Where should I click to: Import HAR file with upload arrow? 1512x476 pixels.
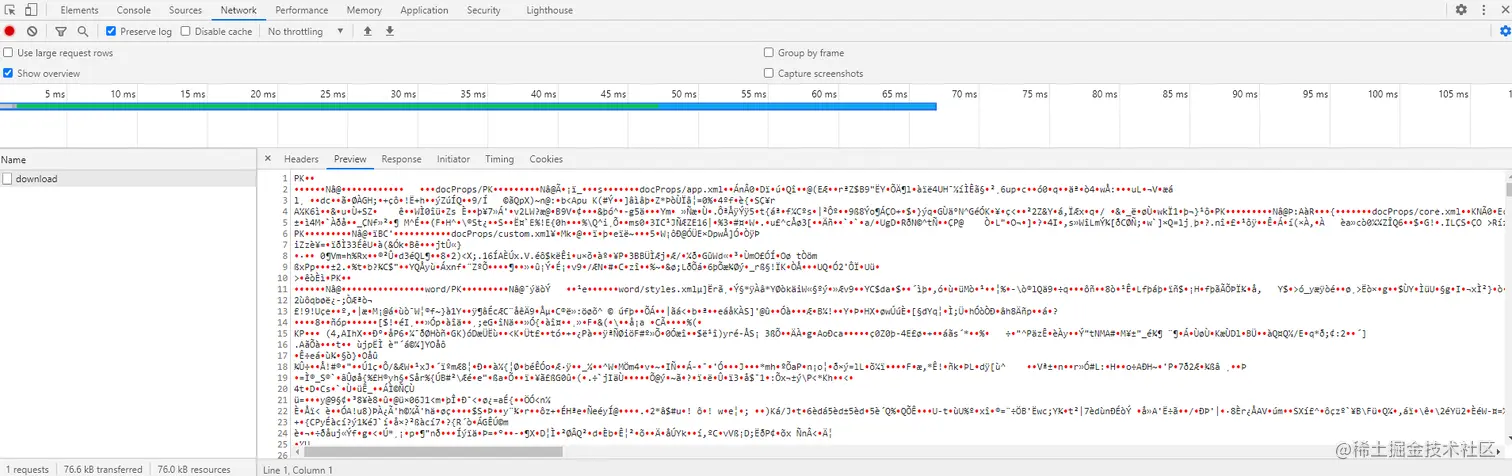(367, 32)
